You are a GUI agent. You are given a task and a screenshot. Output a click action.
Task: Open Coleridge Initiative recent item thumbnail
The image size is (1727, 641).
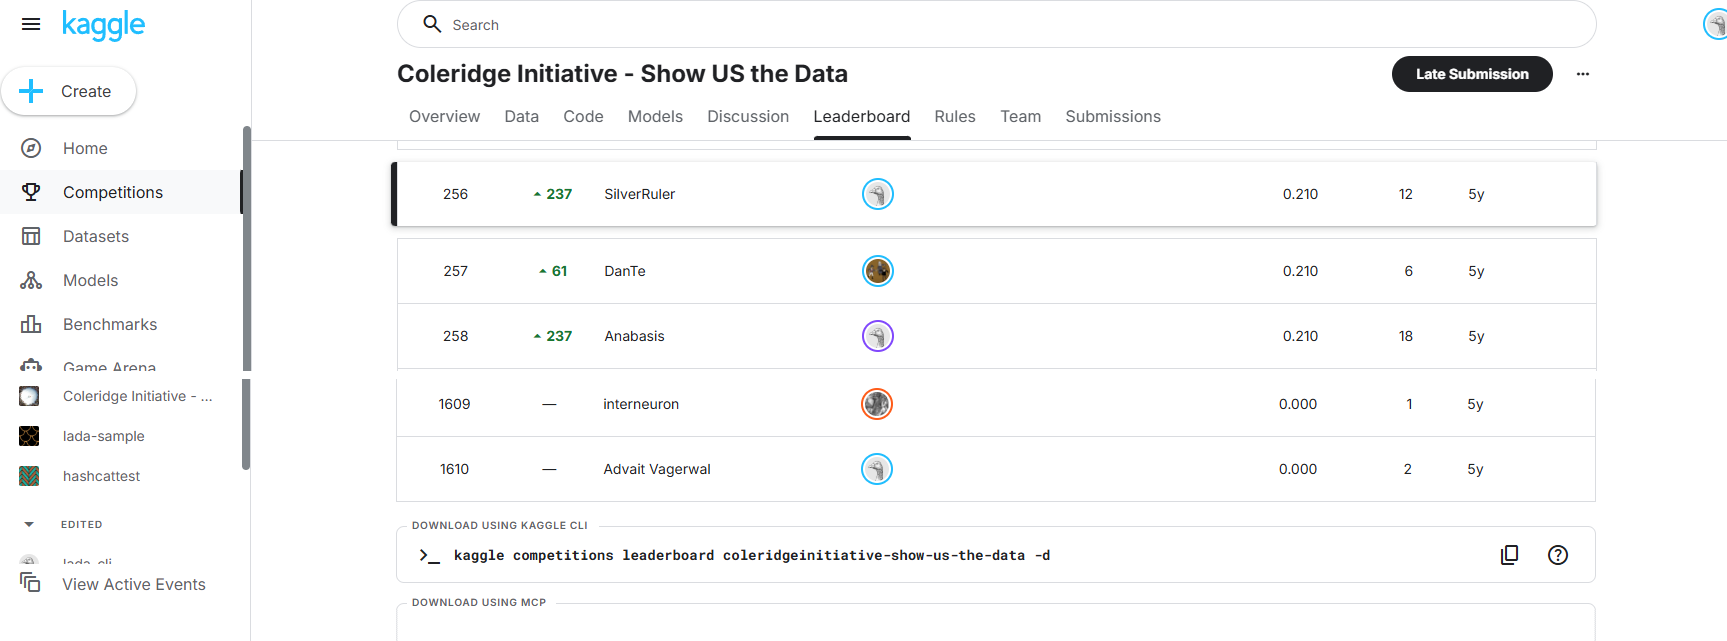click(29, 396)
